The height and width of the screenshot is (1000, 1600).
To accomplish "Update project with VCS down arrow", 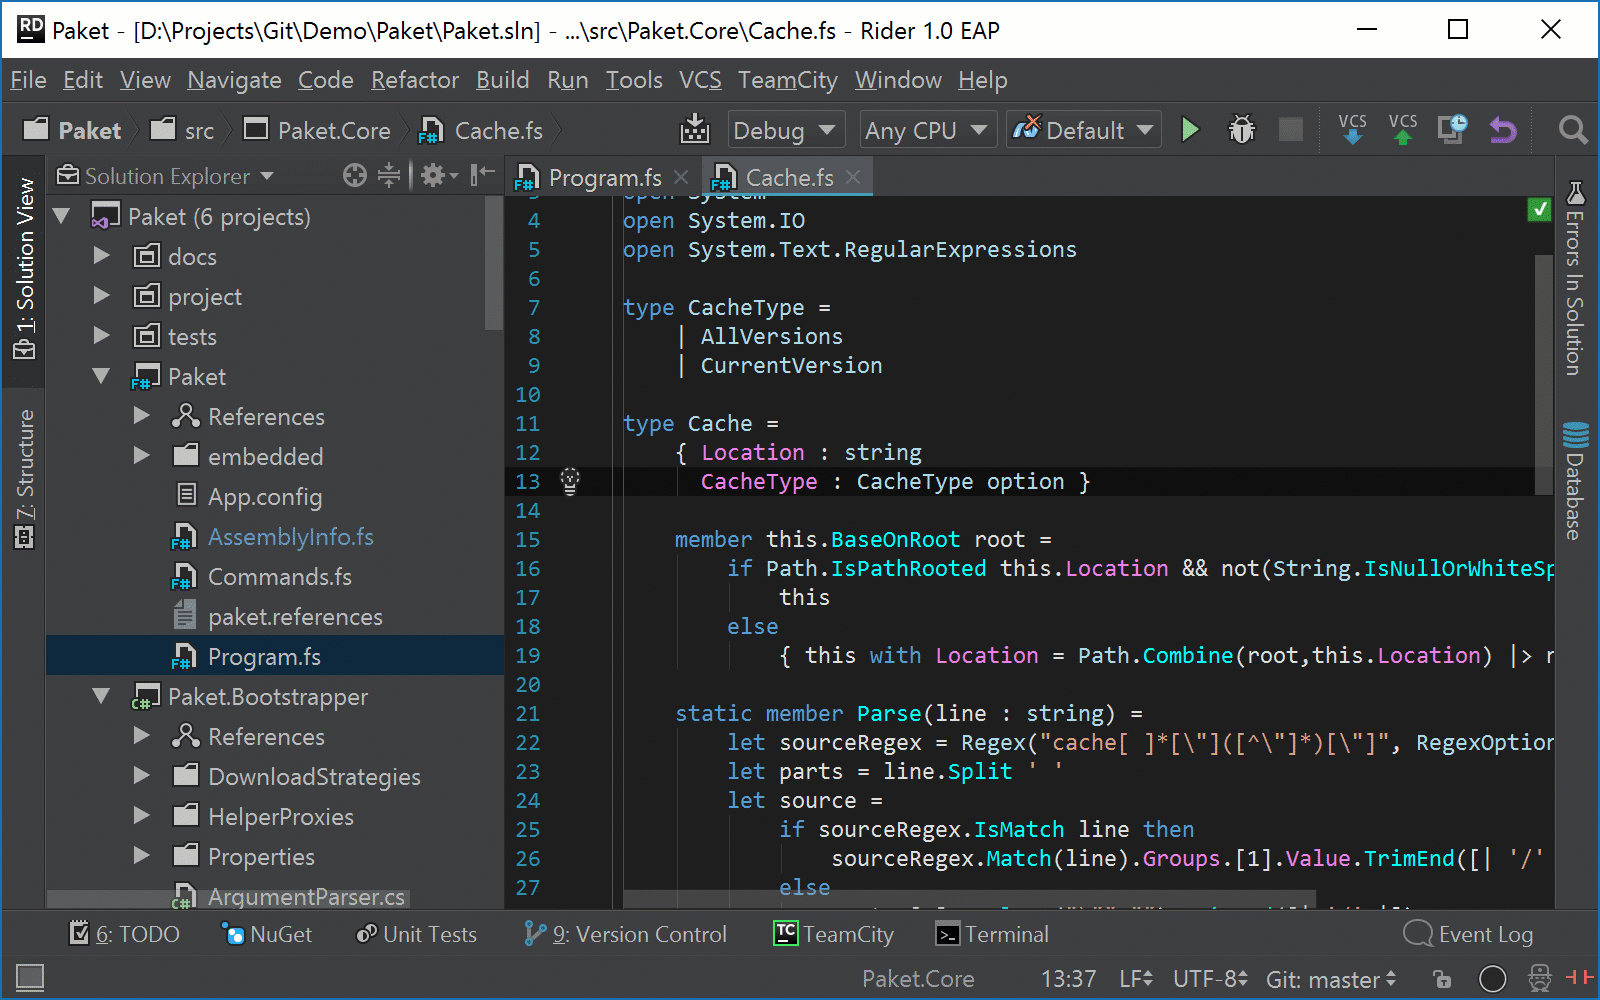I will [1352, 130].
